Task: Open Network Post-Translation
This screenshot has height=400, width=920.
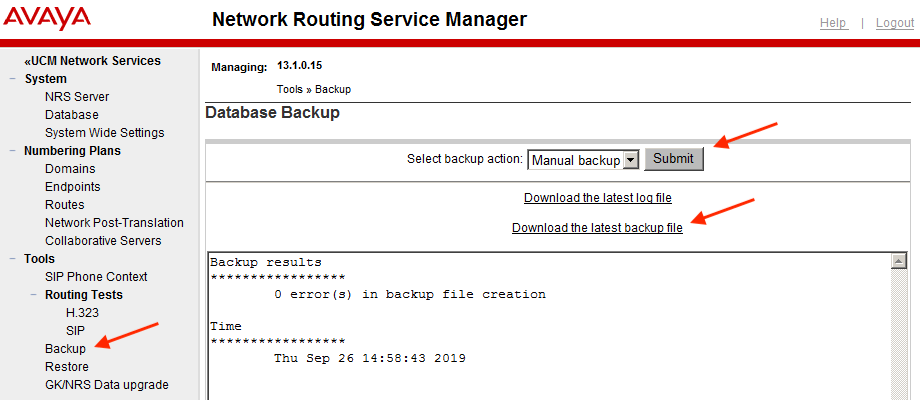Action: point(114,223)
